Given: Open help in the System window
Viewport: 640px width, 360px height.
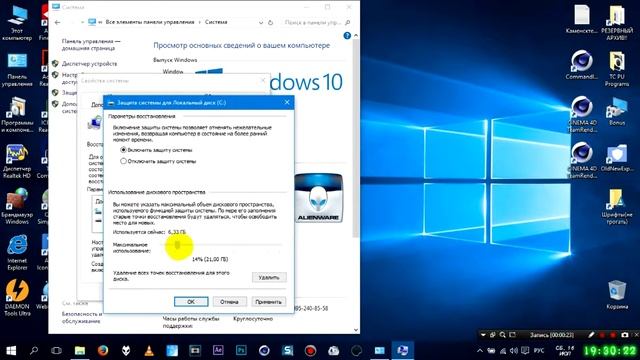Looking at the screenshot, I should 347,36.
